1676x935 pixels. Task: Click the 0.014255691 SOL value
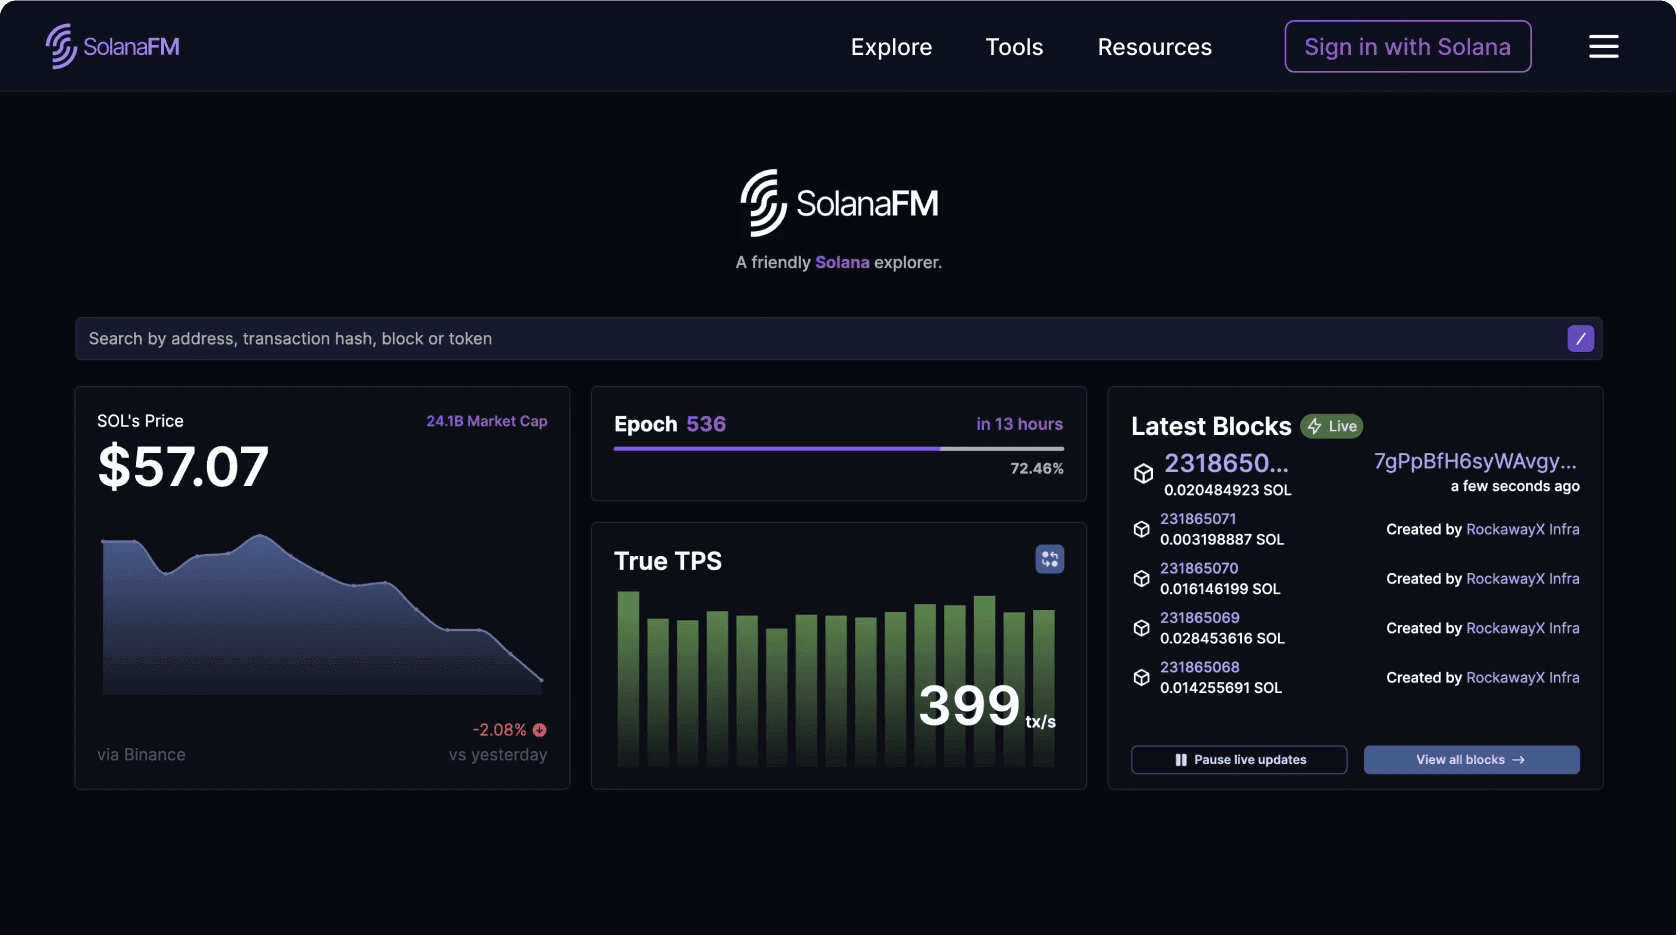(x=1221, y=688)
